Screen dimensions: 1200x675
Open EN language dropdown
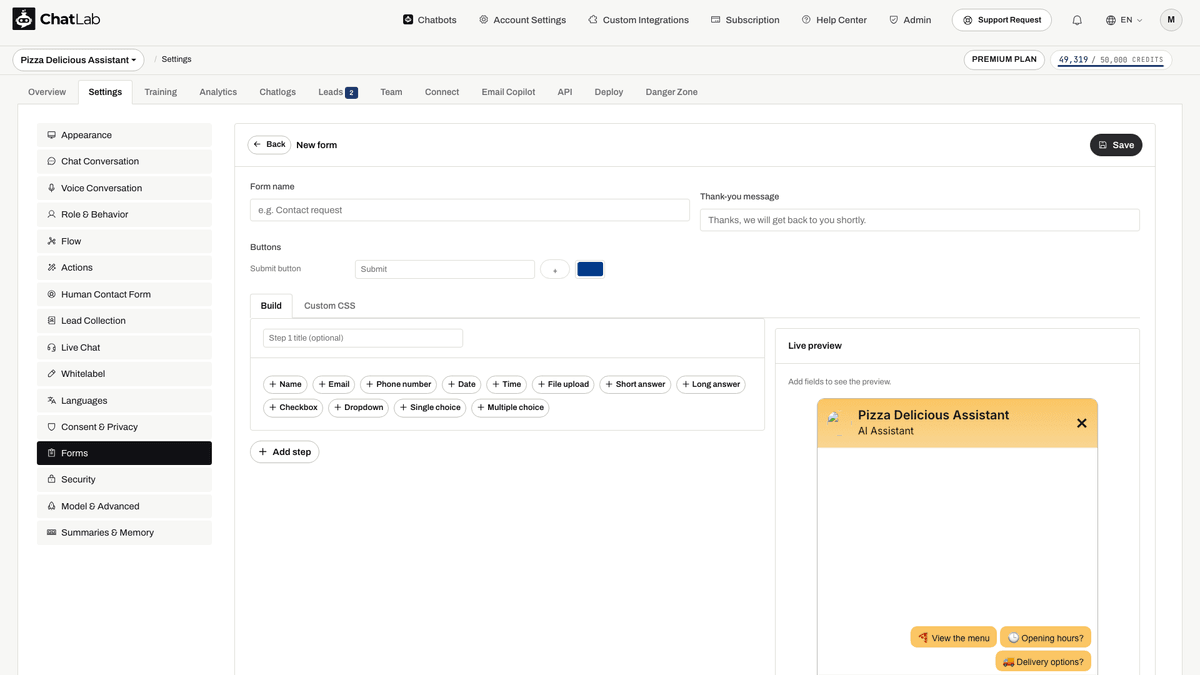pos(1124,20)
